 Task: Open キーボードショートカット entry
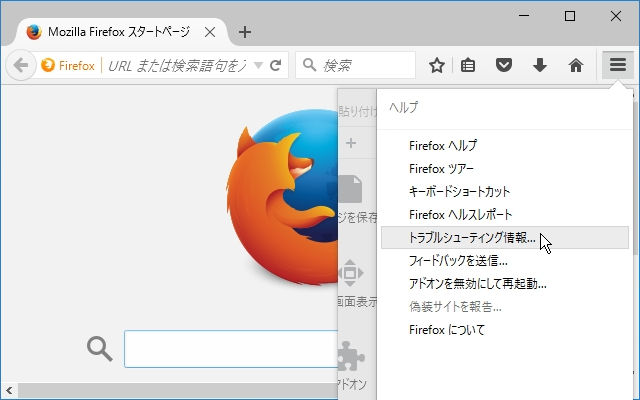click(504, 191)
